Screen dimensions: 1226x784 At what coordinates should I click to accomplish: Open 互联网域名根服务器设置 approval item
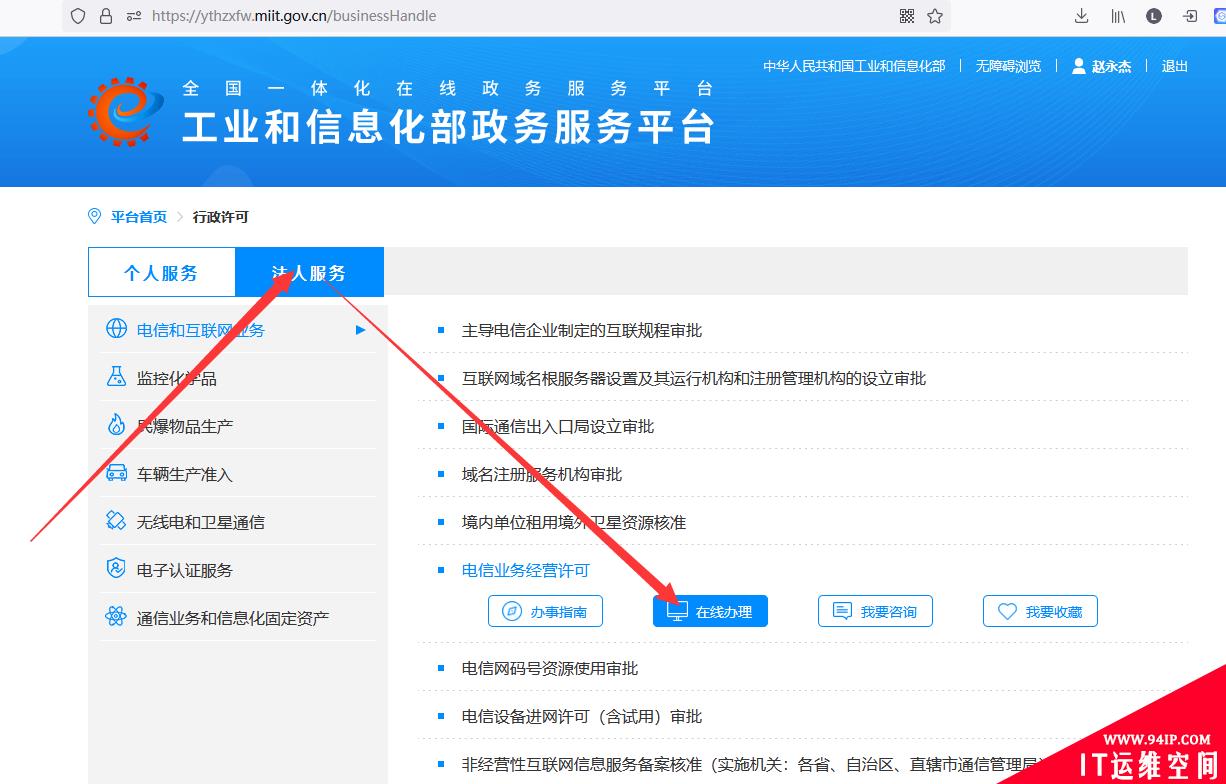pos(694,378)
